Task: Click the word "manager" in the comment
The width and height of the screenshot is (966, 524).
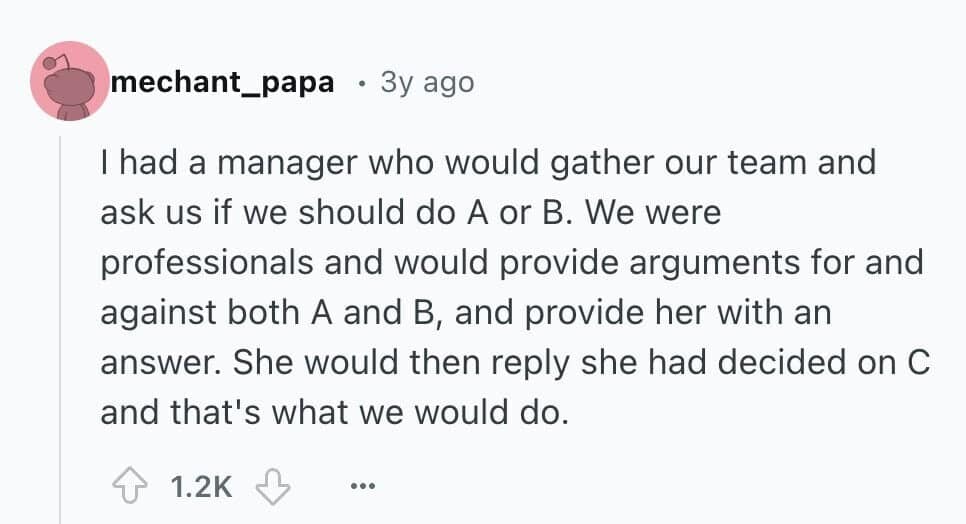Action: (270, 163)
